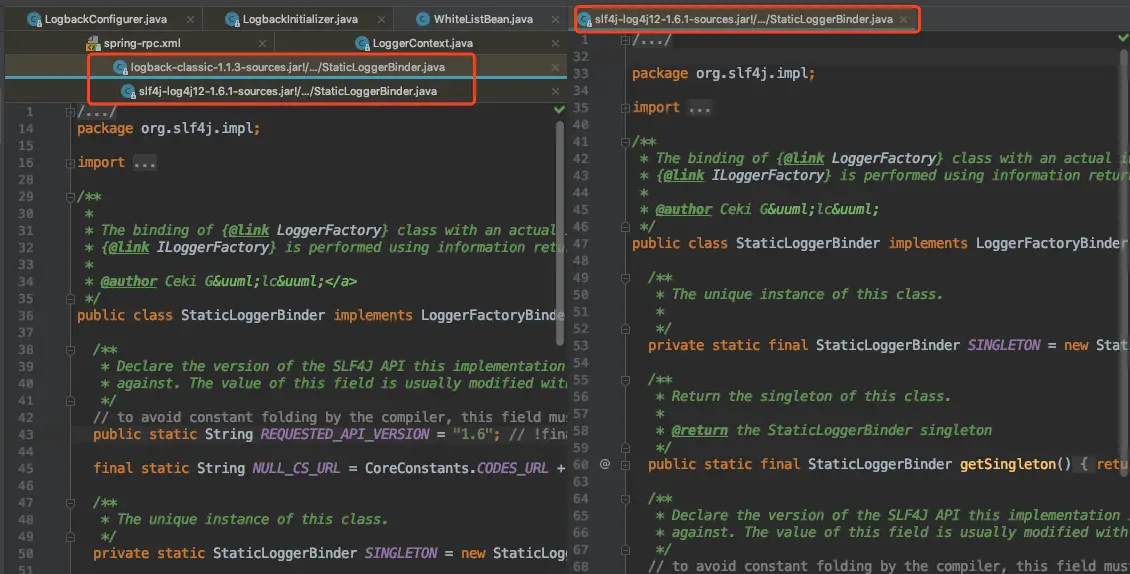Click 'package org.slf4j.impl;' in the right editor

(724, 74)
